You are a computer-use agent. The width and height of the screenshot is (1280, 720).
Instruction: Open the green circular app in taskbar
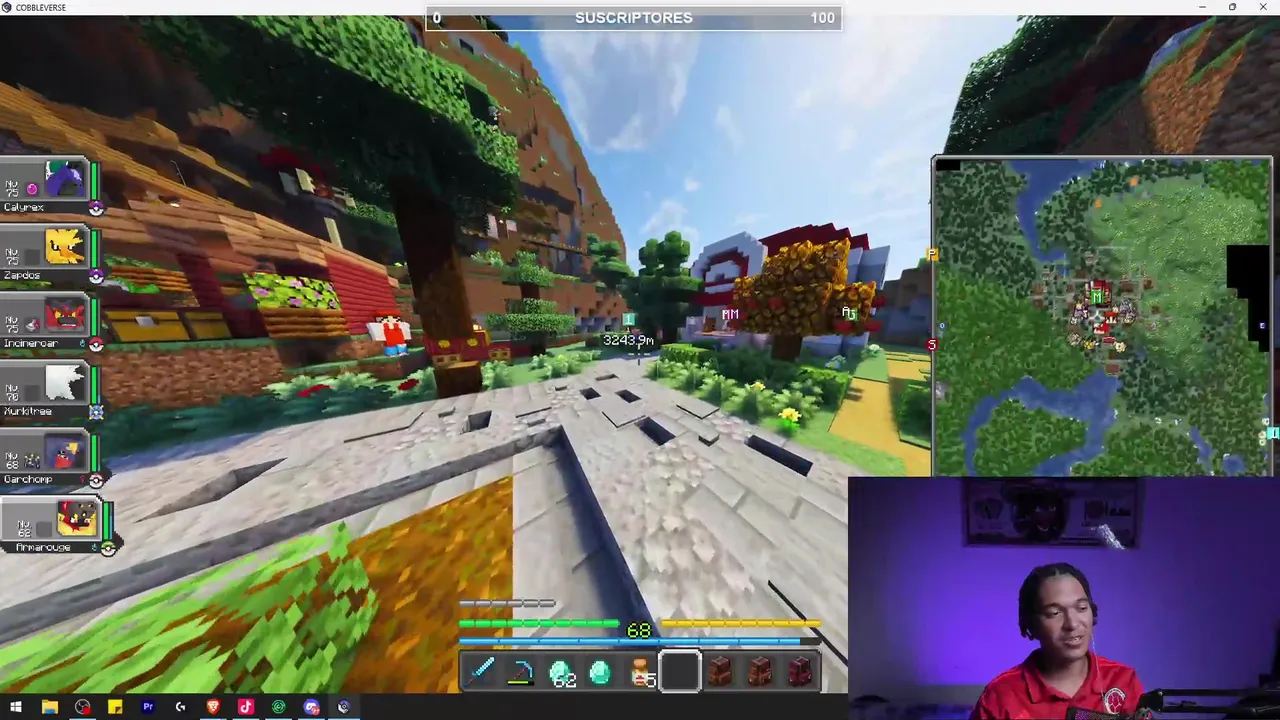(x=279, y=707)
